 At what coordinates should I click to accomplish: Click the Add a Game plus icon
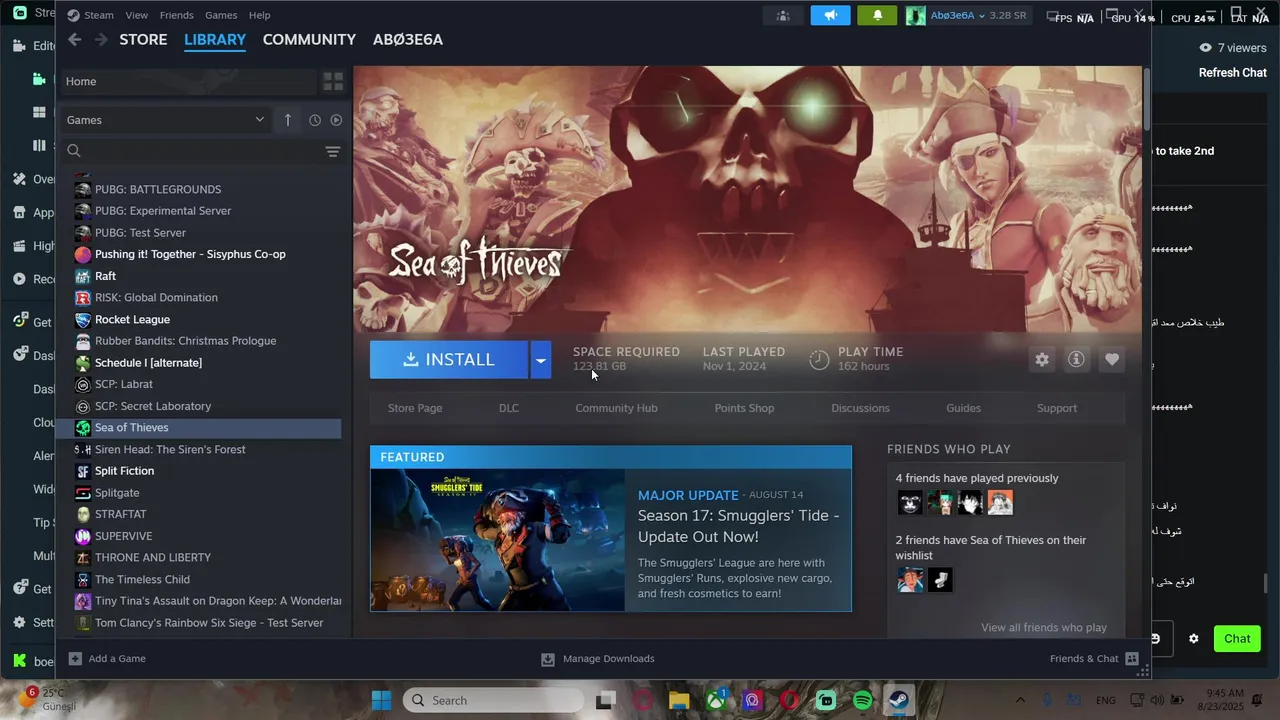[x=75, y=658]
